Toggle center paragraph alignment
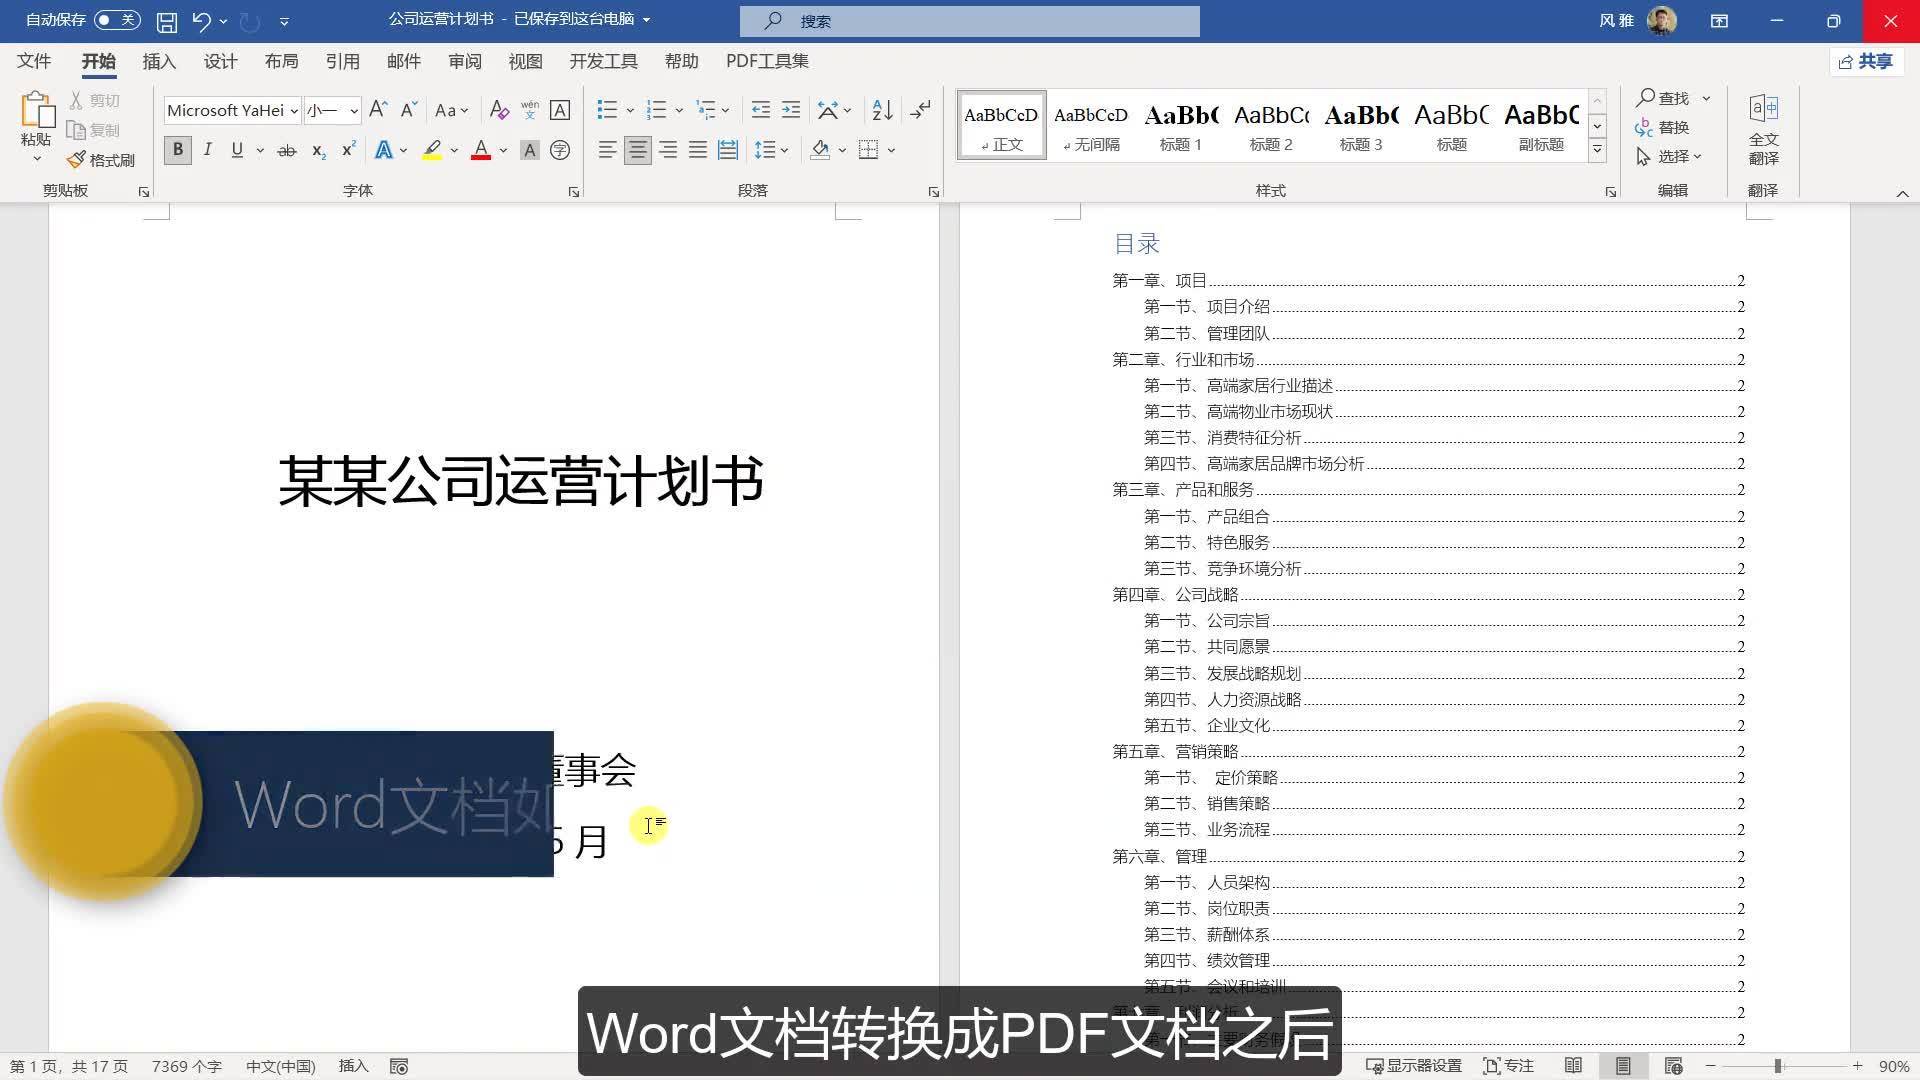Screen dimensions: 1920x1080 (637, 150)
